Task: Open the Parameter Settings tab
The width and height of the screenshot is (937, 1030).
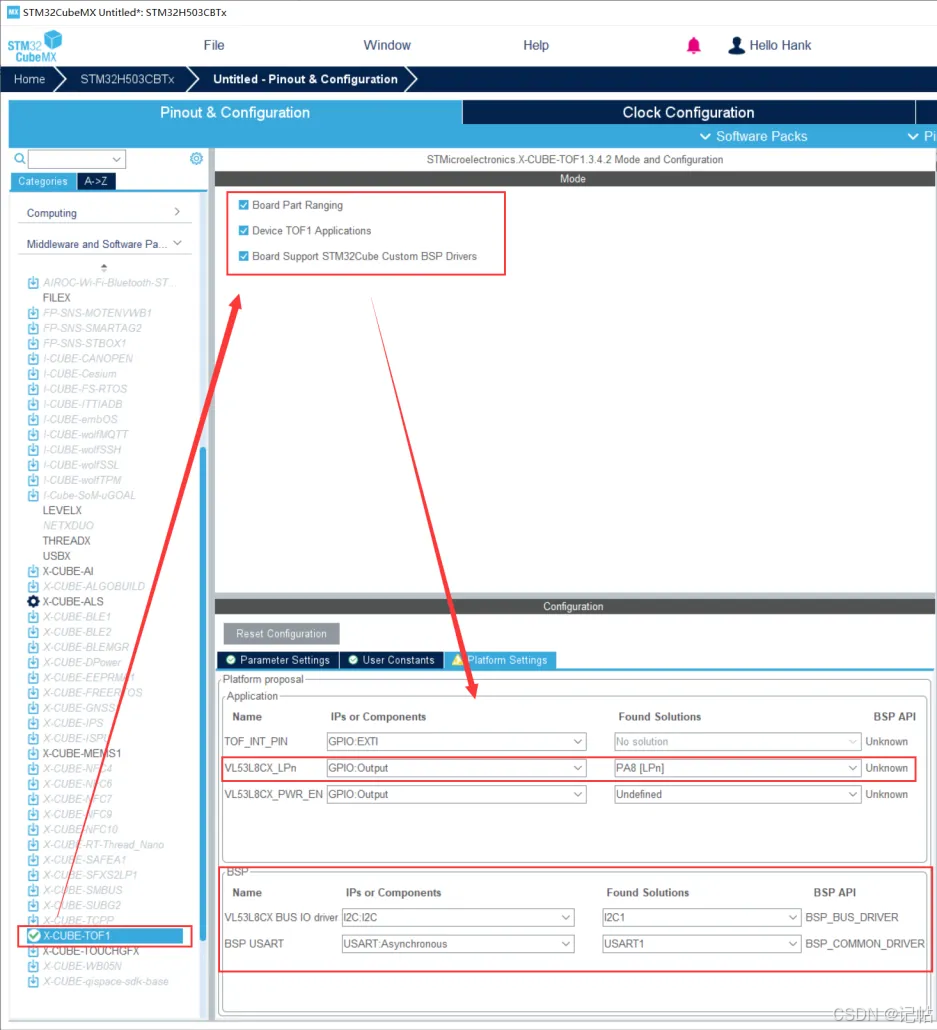Action: pyautogui.click(x=278, y=660)
